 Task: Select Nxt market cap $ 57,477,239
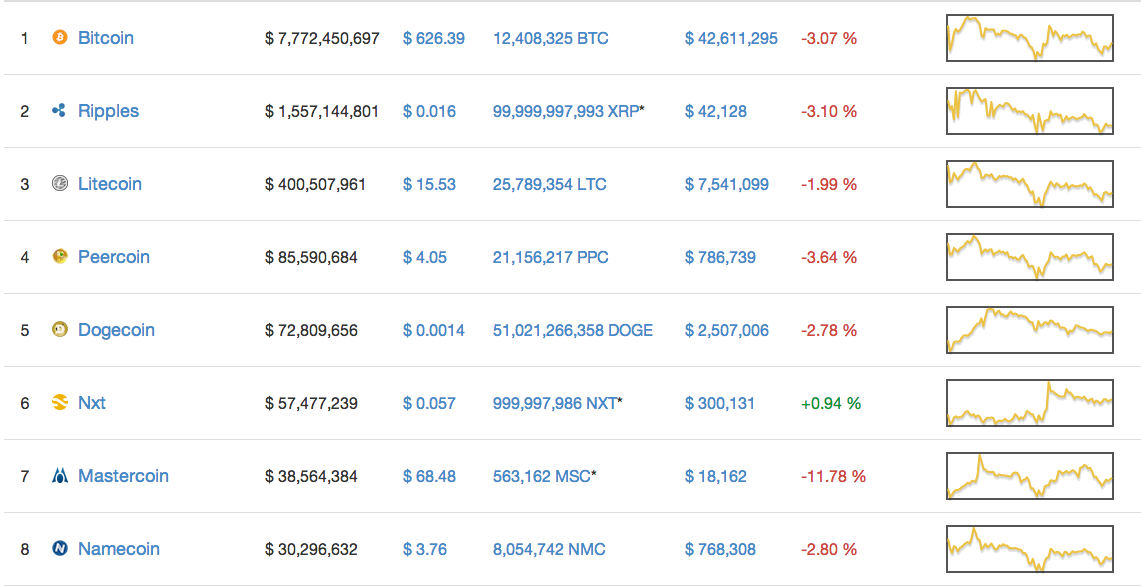pos(311,403)
